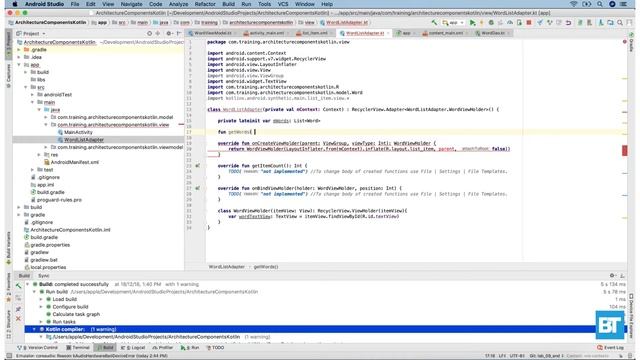Viewport: 640px width, 360px height.
Task: Switch to content_main.xml editor tab
Action: tap(445, 33)
